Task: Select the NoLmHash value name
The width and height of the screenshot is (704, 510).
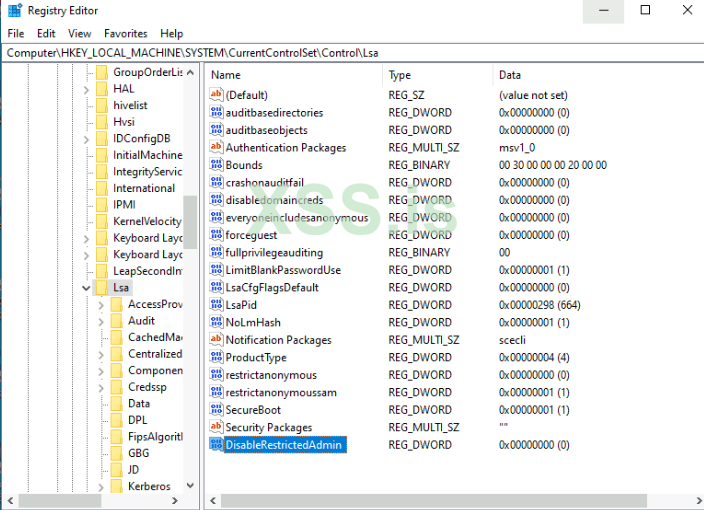Action: tap(253, 322)
